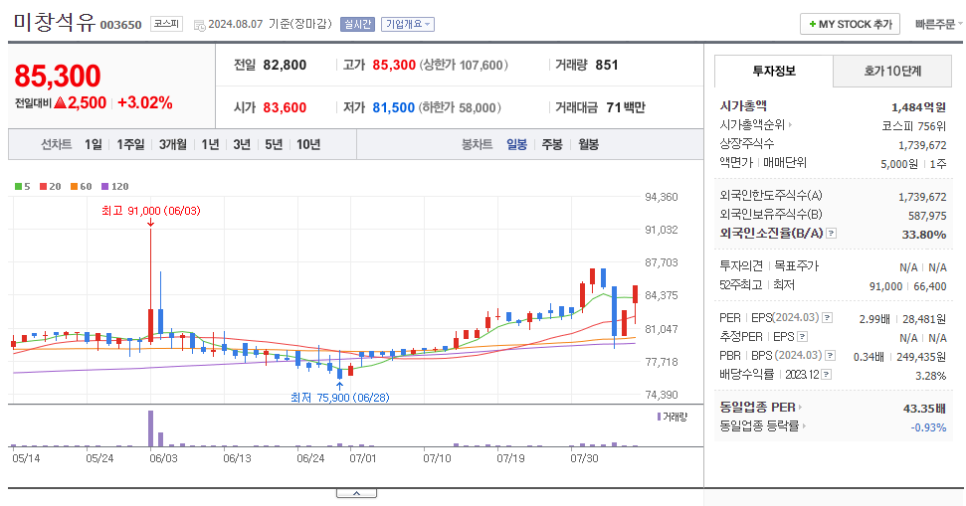
Task: Open the 시가총액순위 link
Action: 755,125
